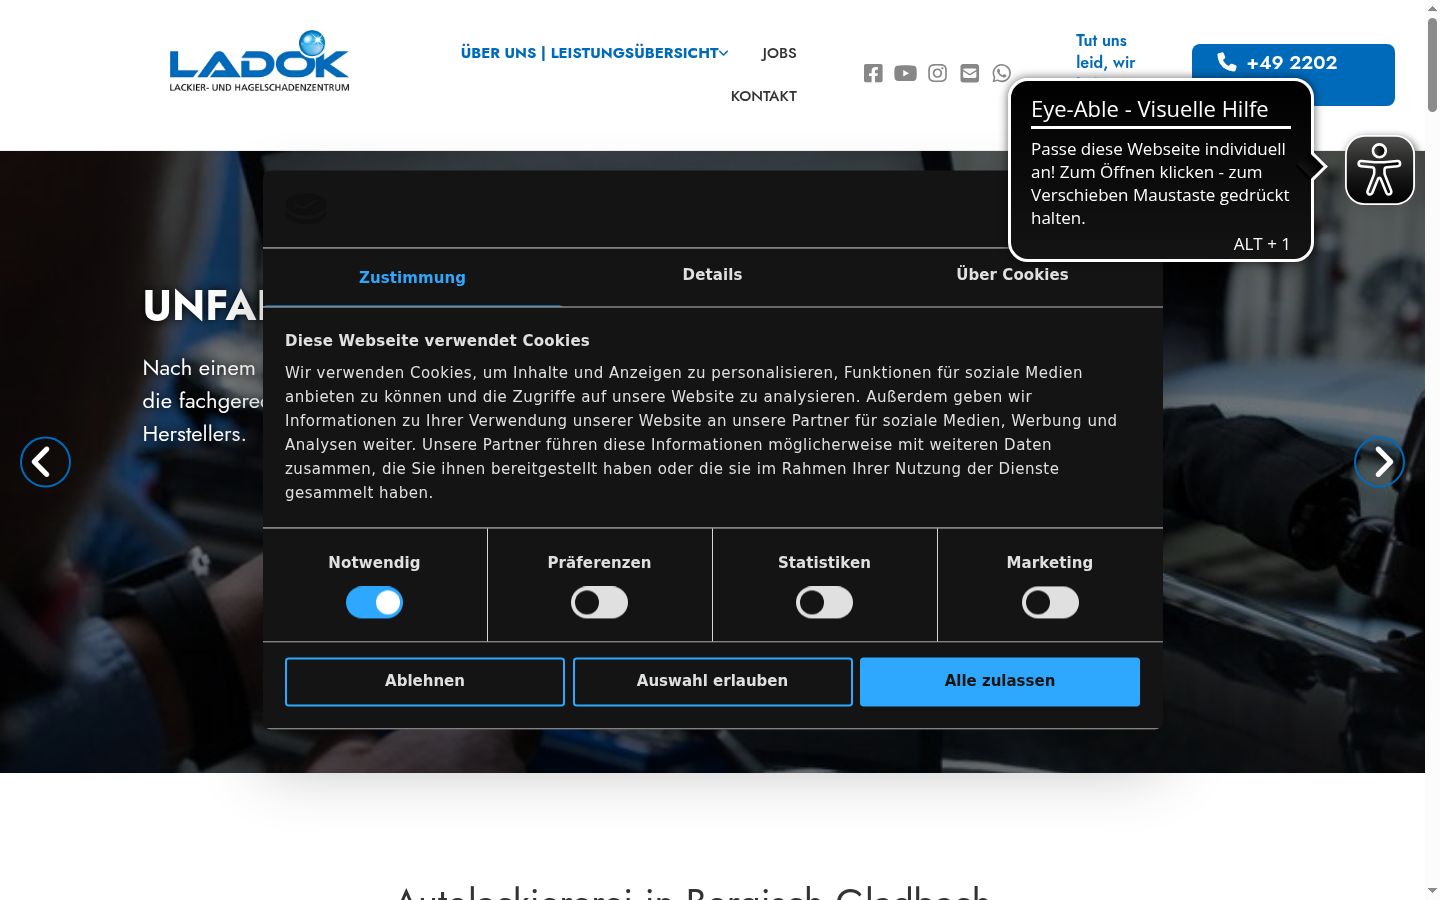Select the Zustimmung tab

pyautogui.click(x=412, y=277)
